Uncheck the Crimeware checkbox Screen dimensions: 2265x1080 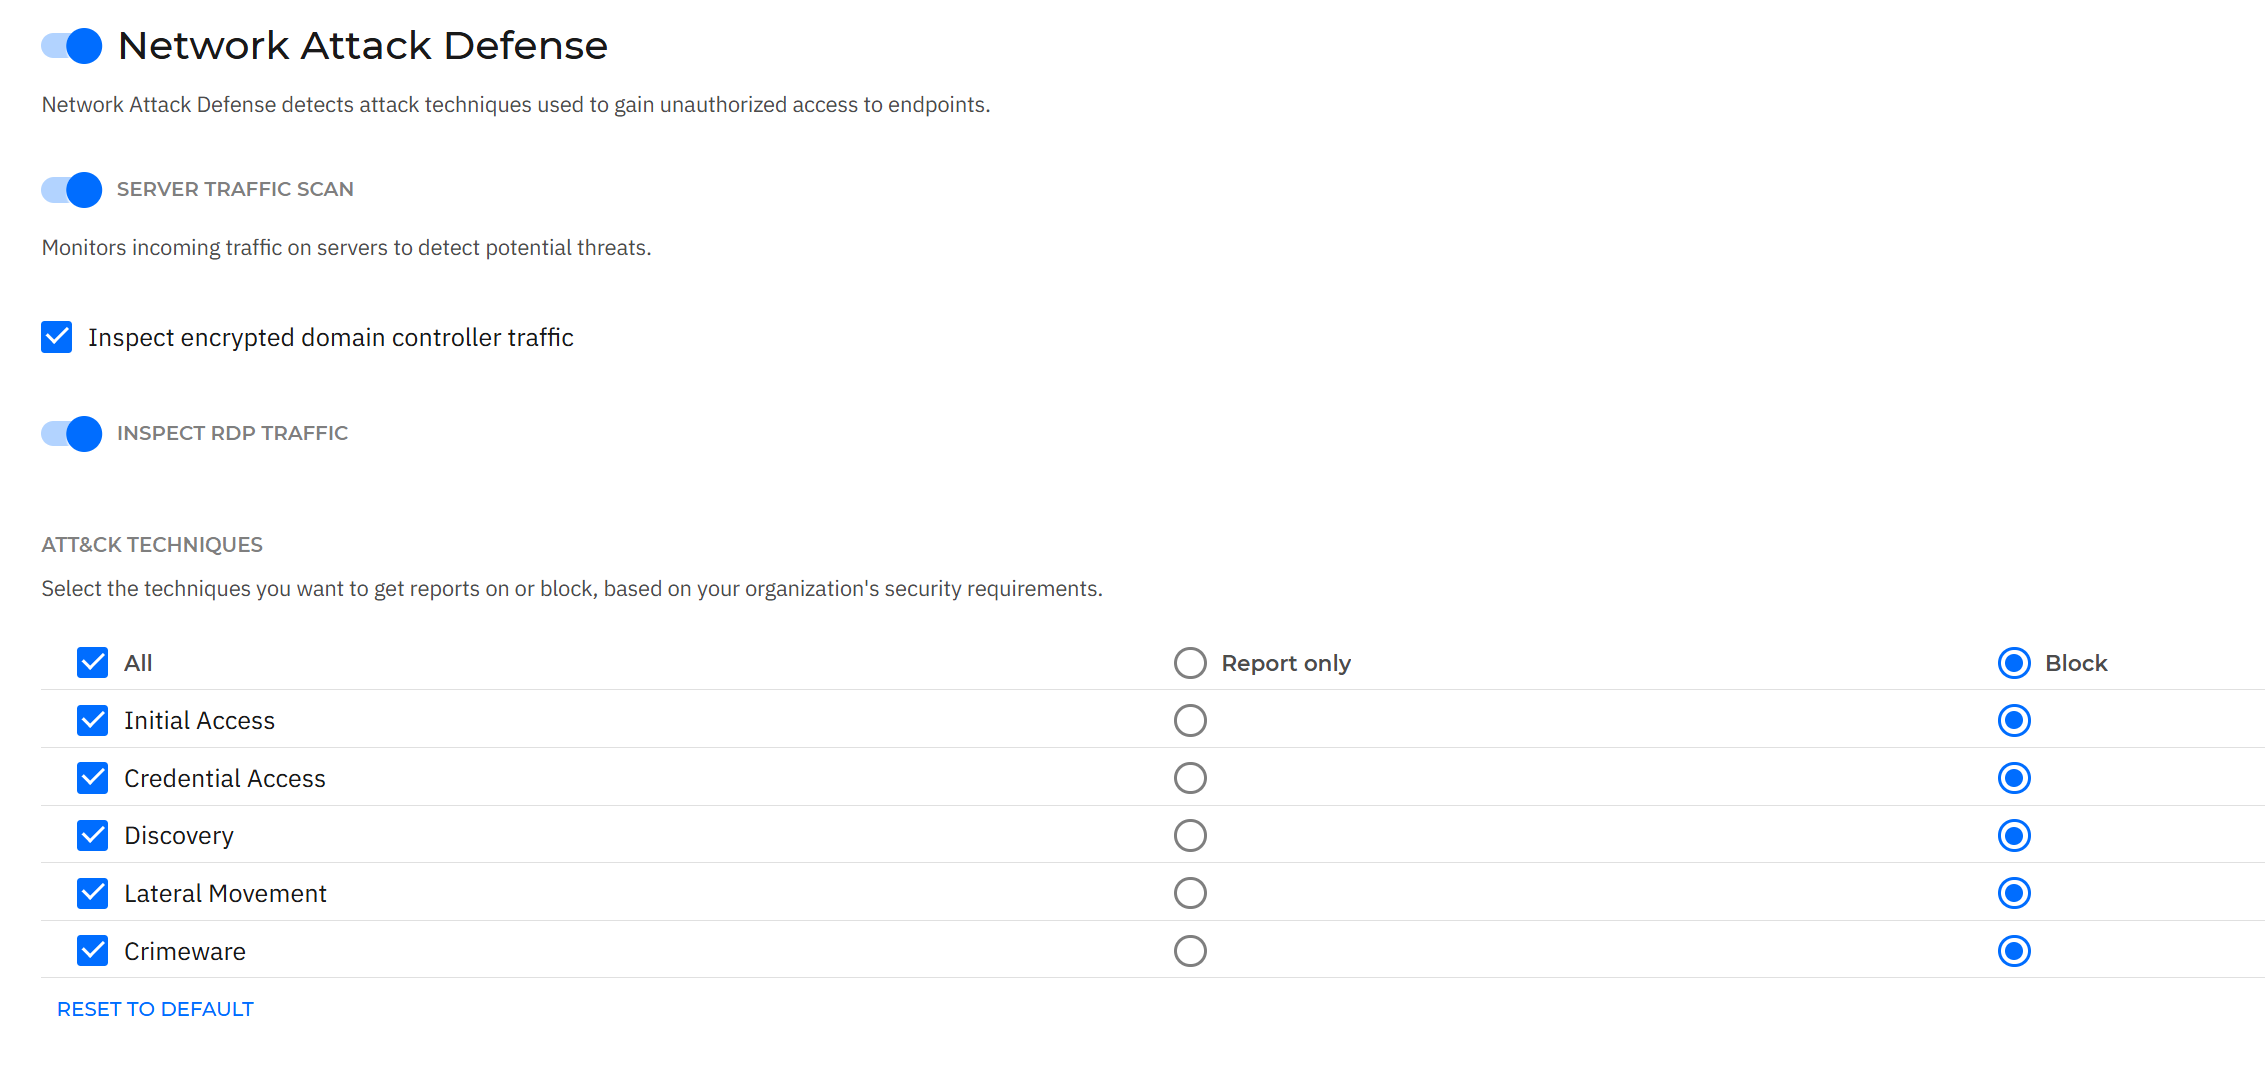93,951
